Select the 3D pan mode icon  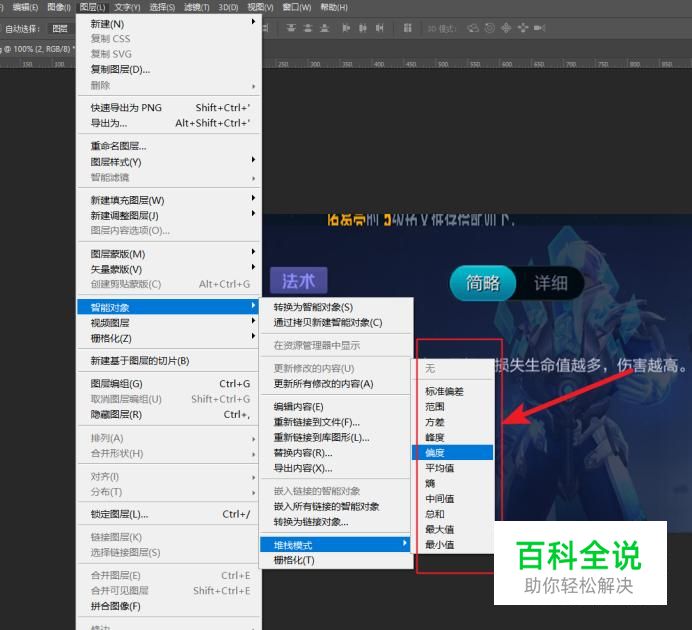[506, 28]
